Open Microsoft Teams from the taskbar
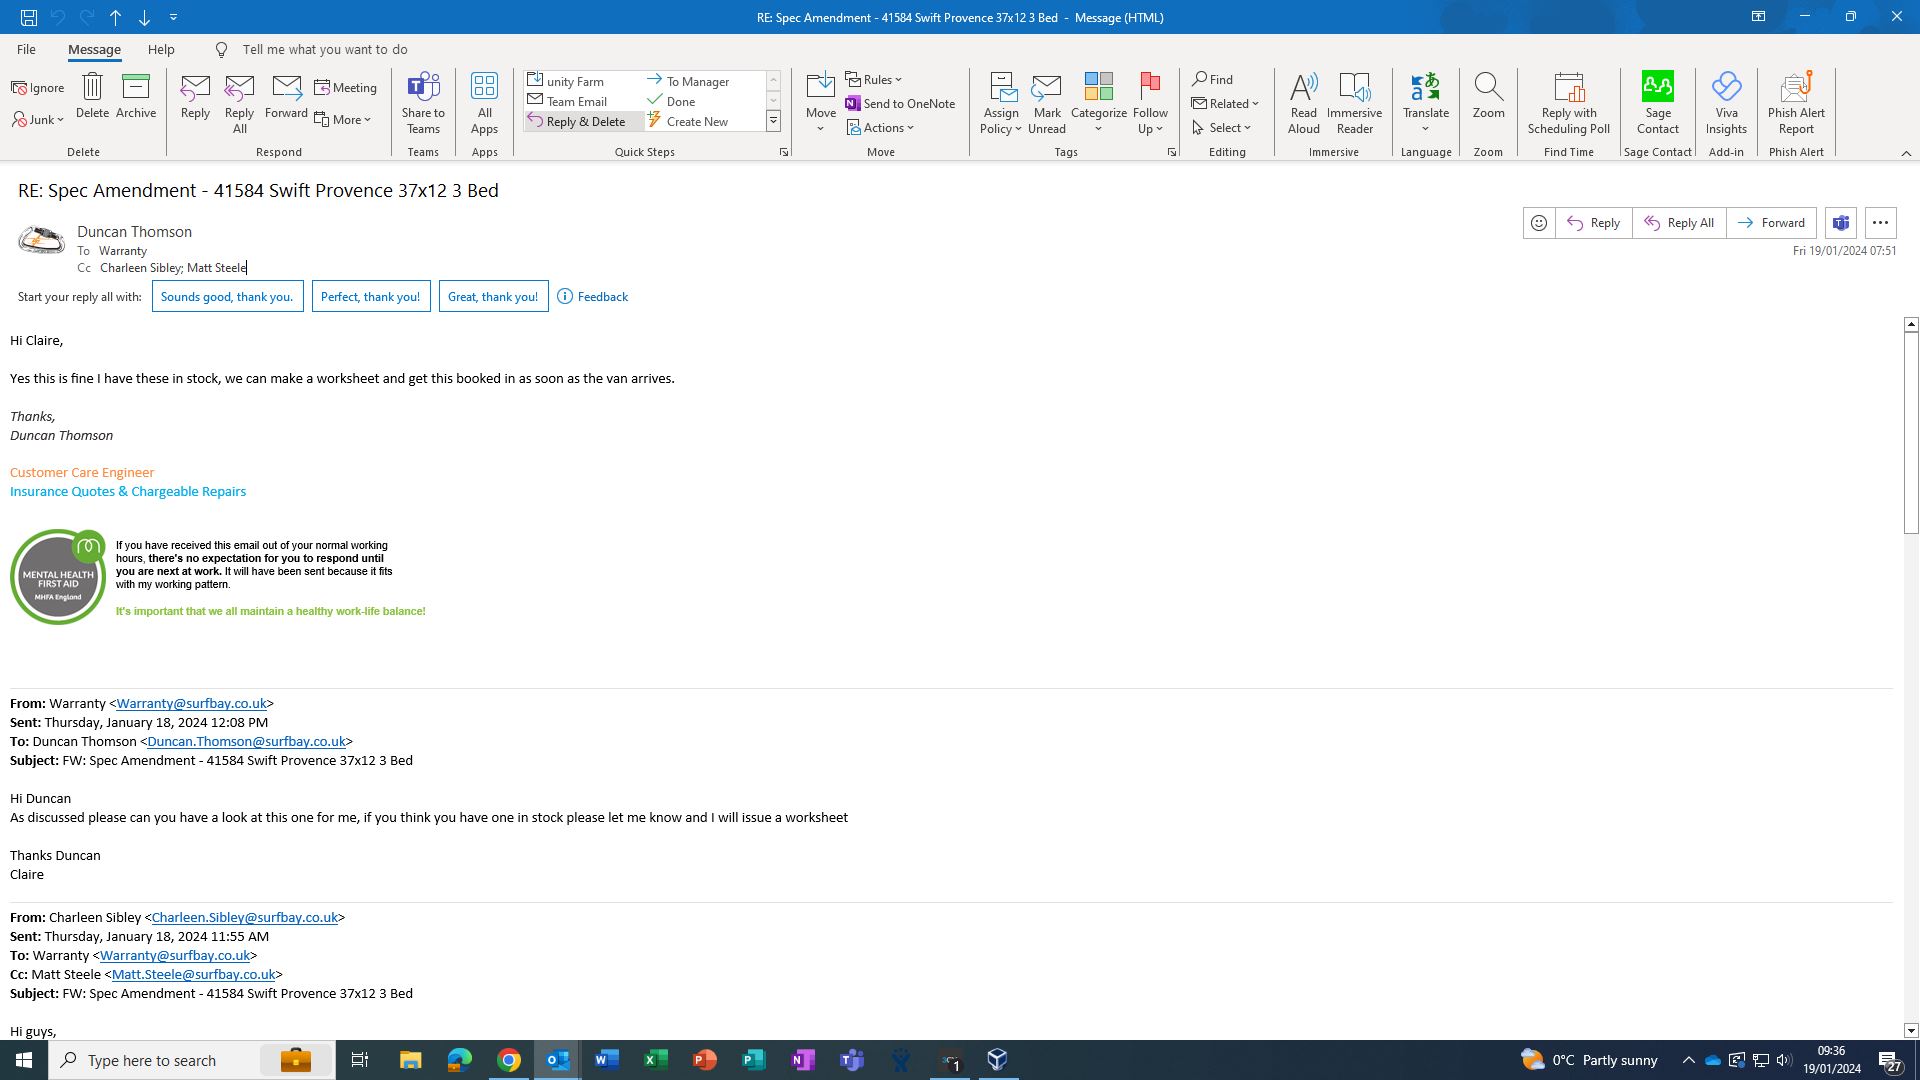 click(x=852, y=1060)
